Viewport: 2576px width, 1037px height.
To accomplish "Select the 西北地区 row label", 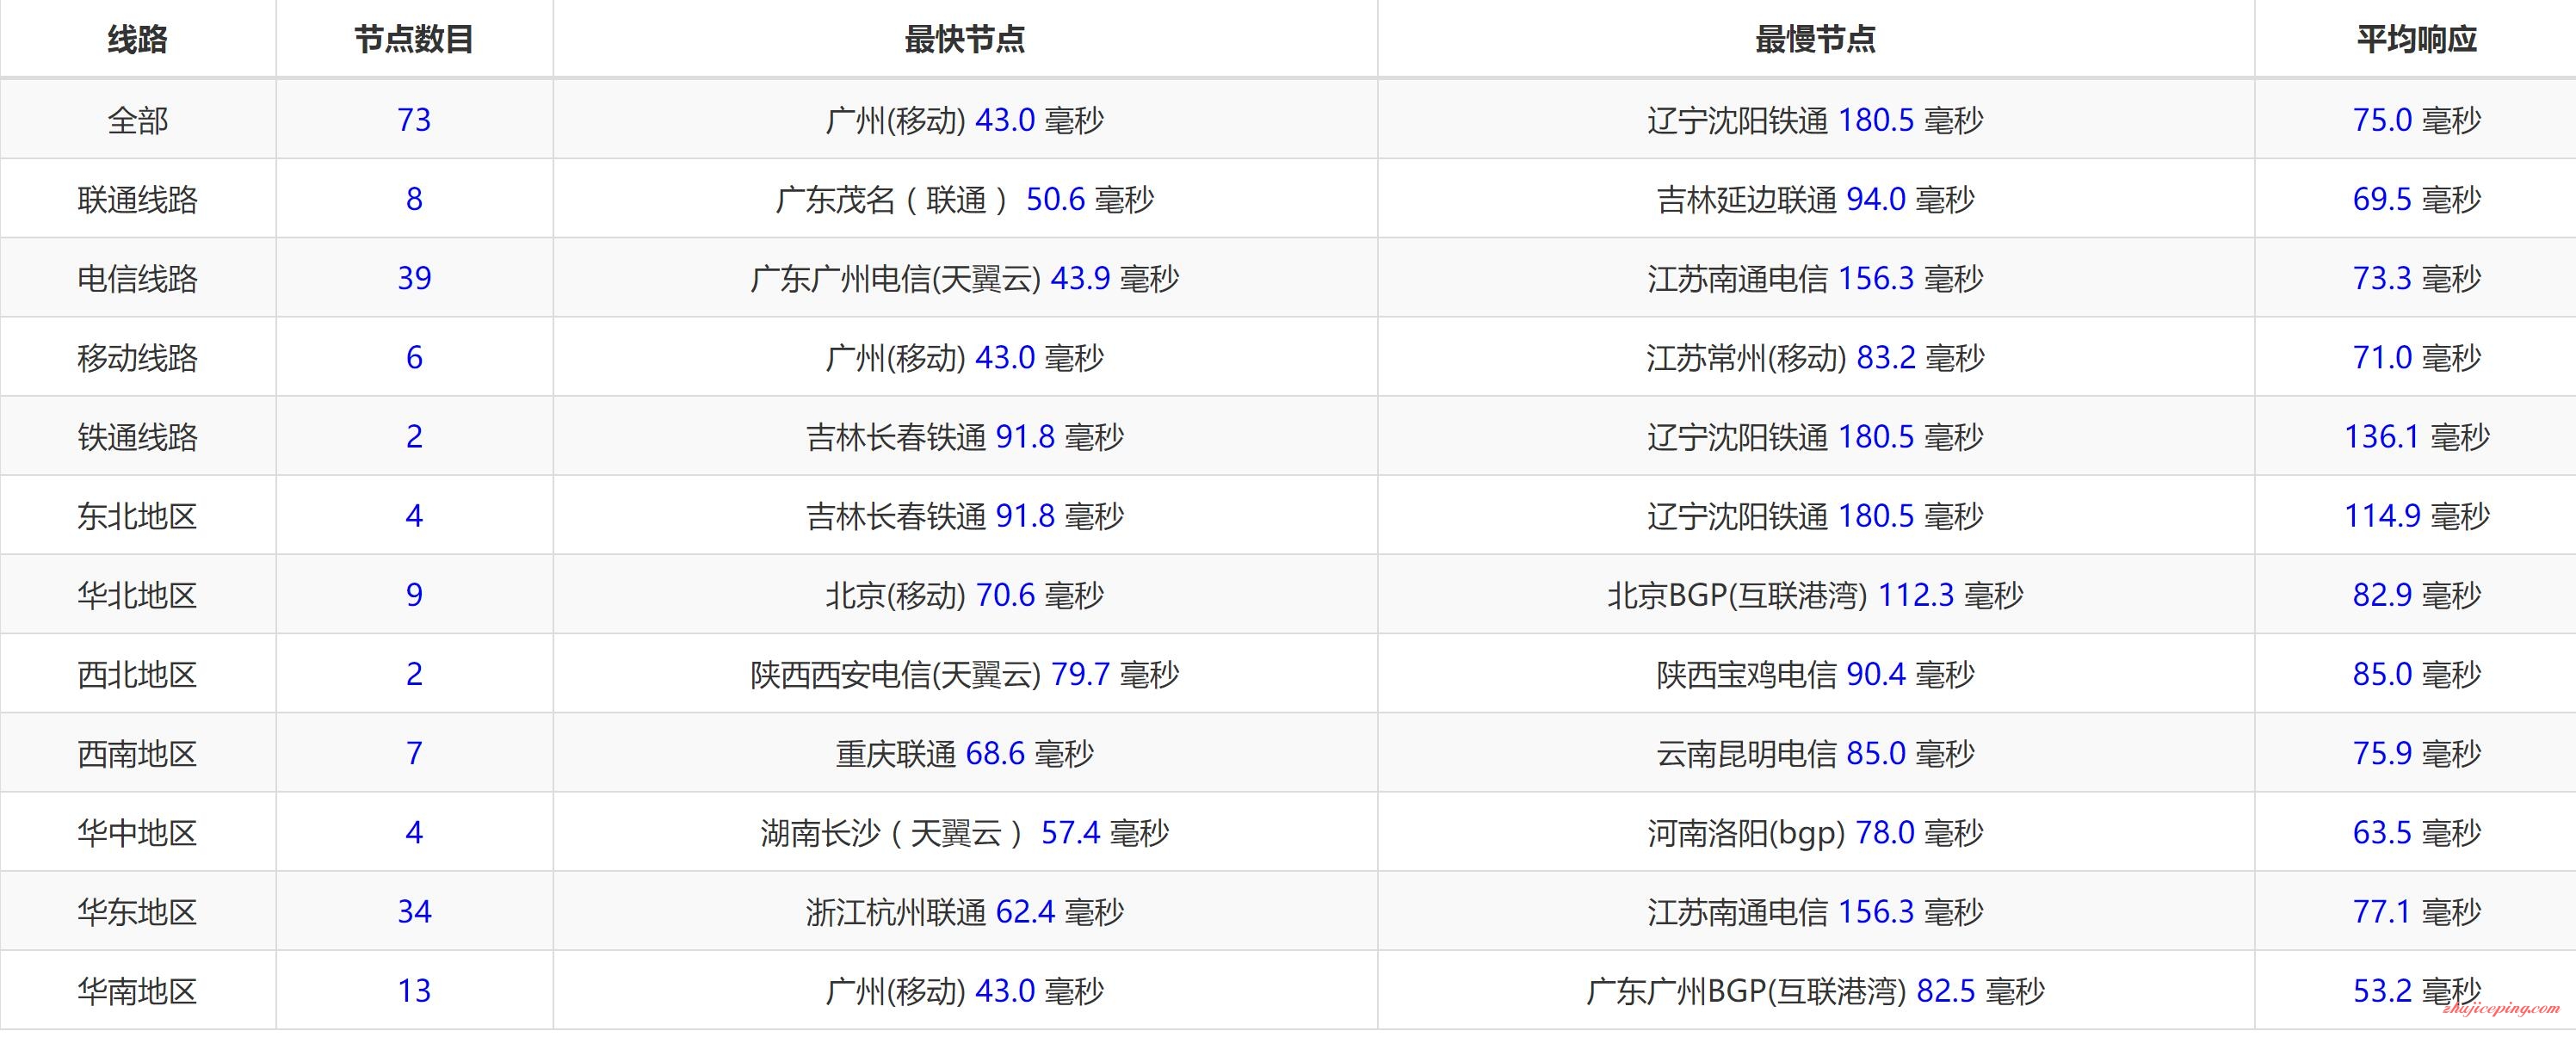I will tap(138, 674).
